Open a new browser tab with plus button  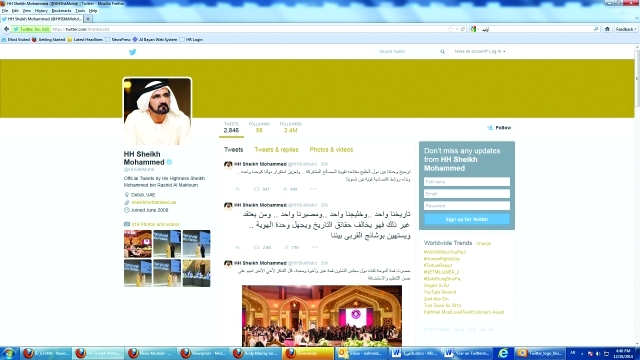(x=88, y=19)
